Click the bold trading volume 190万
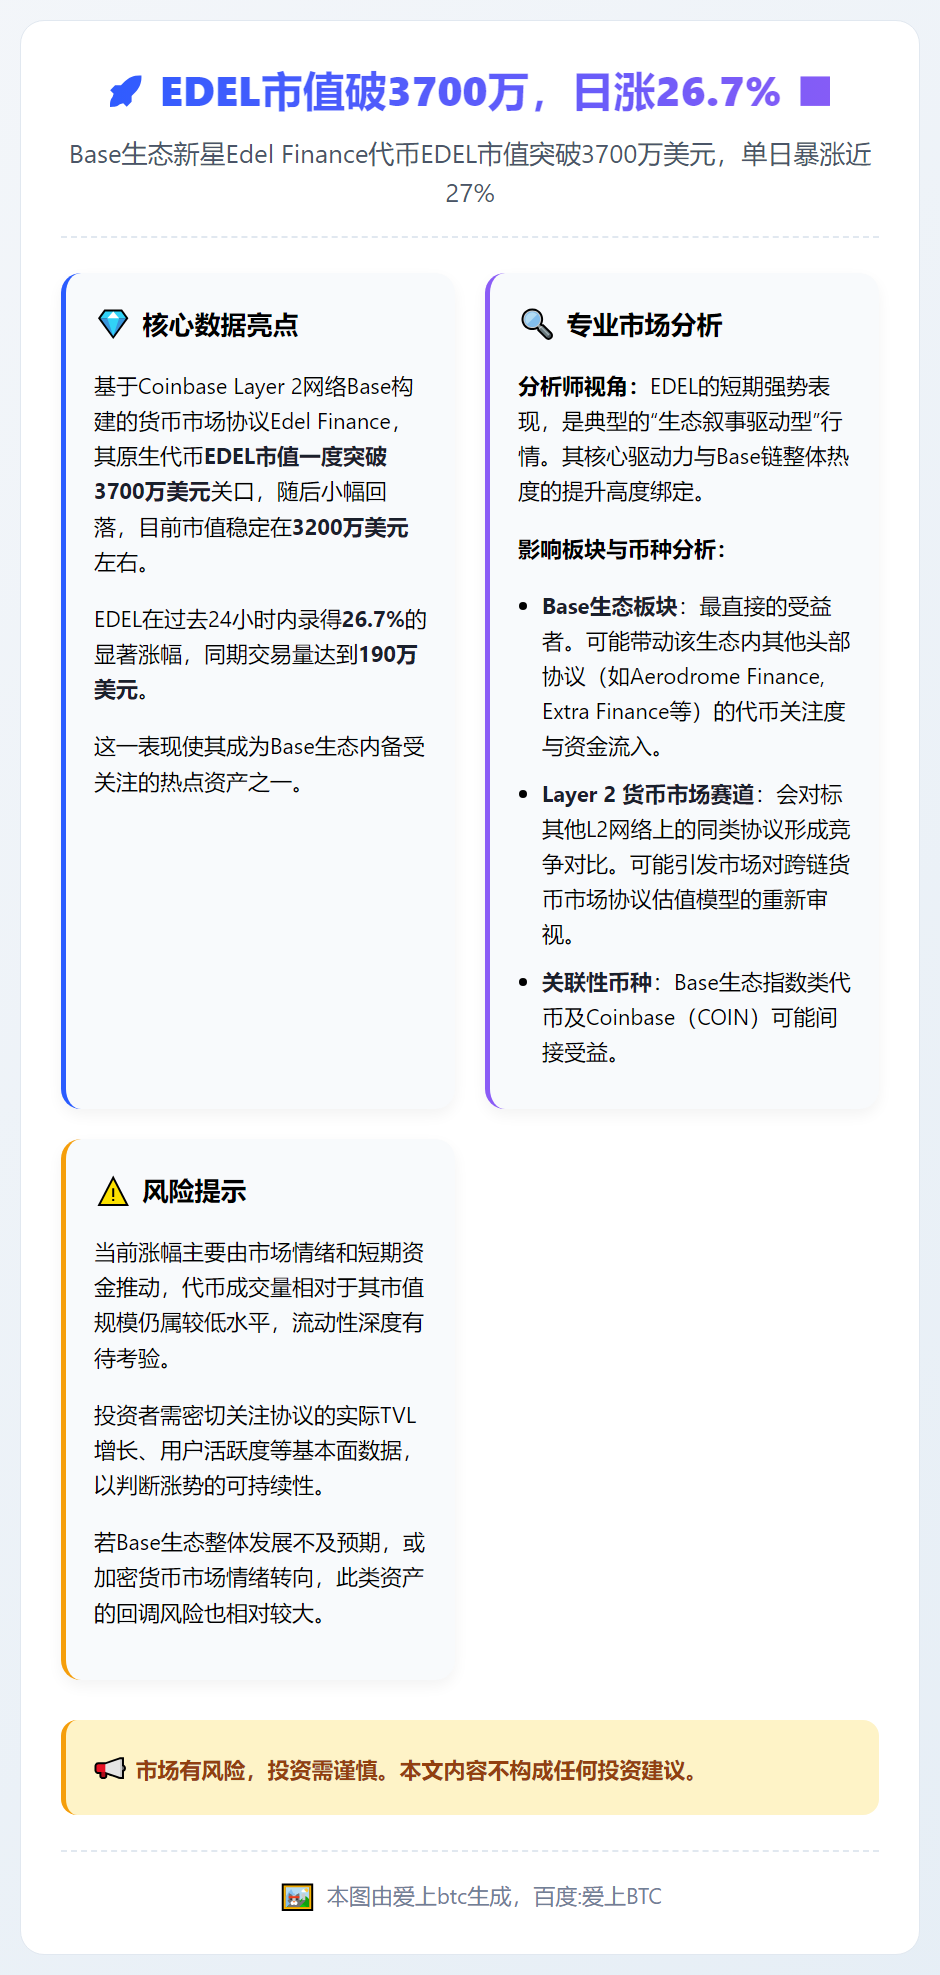The image size is (940, 1975). coord(388,654)
